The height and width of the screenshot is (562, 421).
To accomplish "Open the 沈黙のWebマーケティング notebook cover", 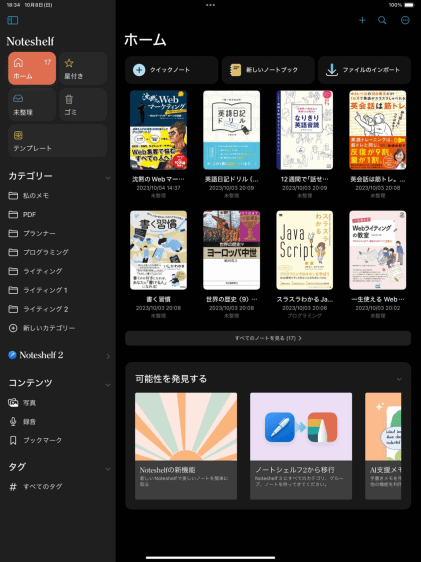I will [x=158, y=130].
